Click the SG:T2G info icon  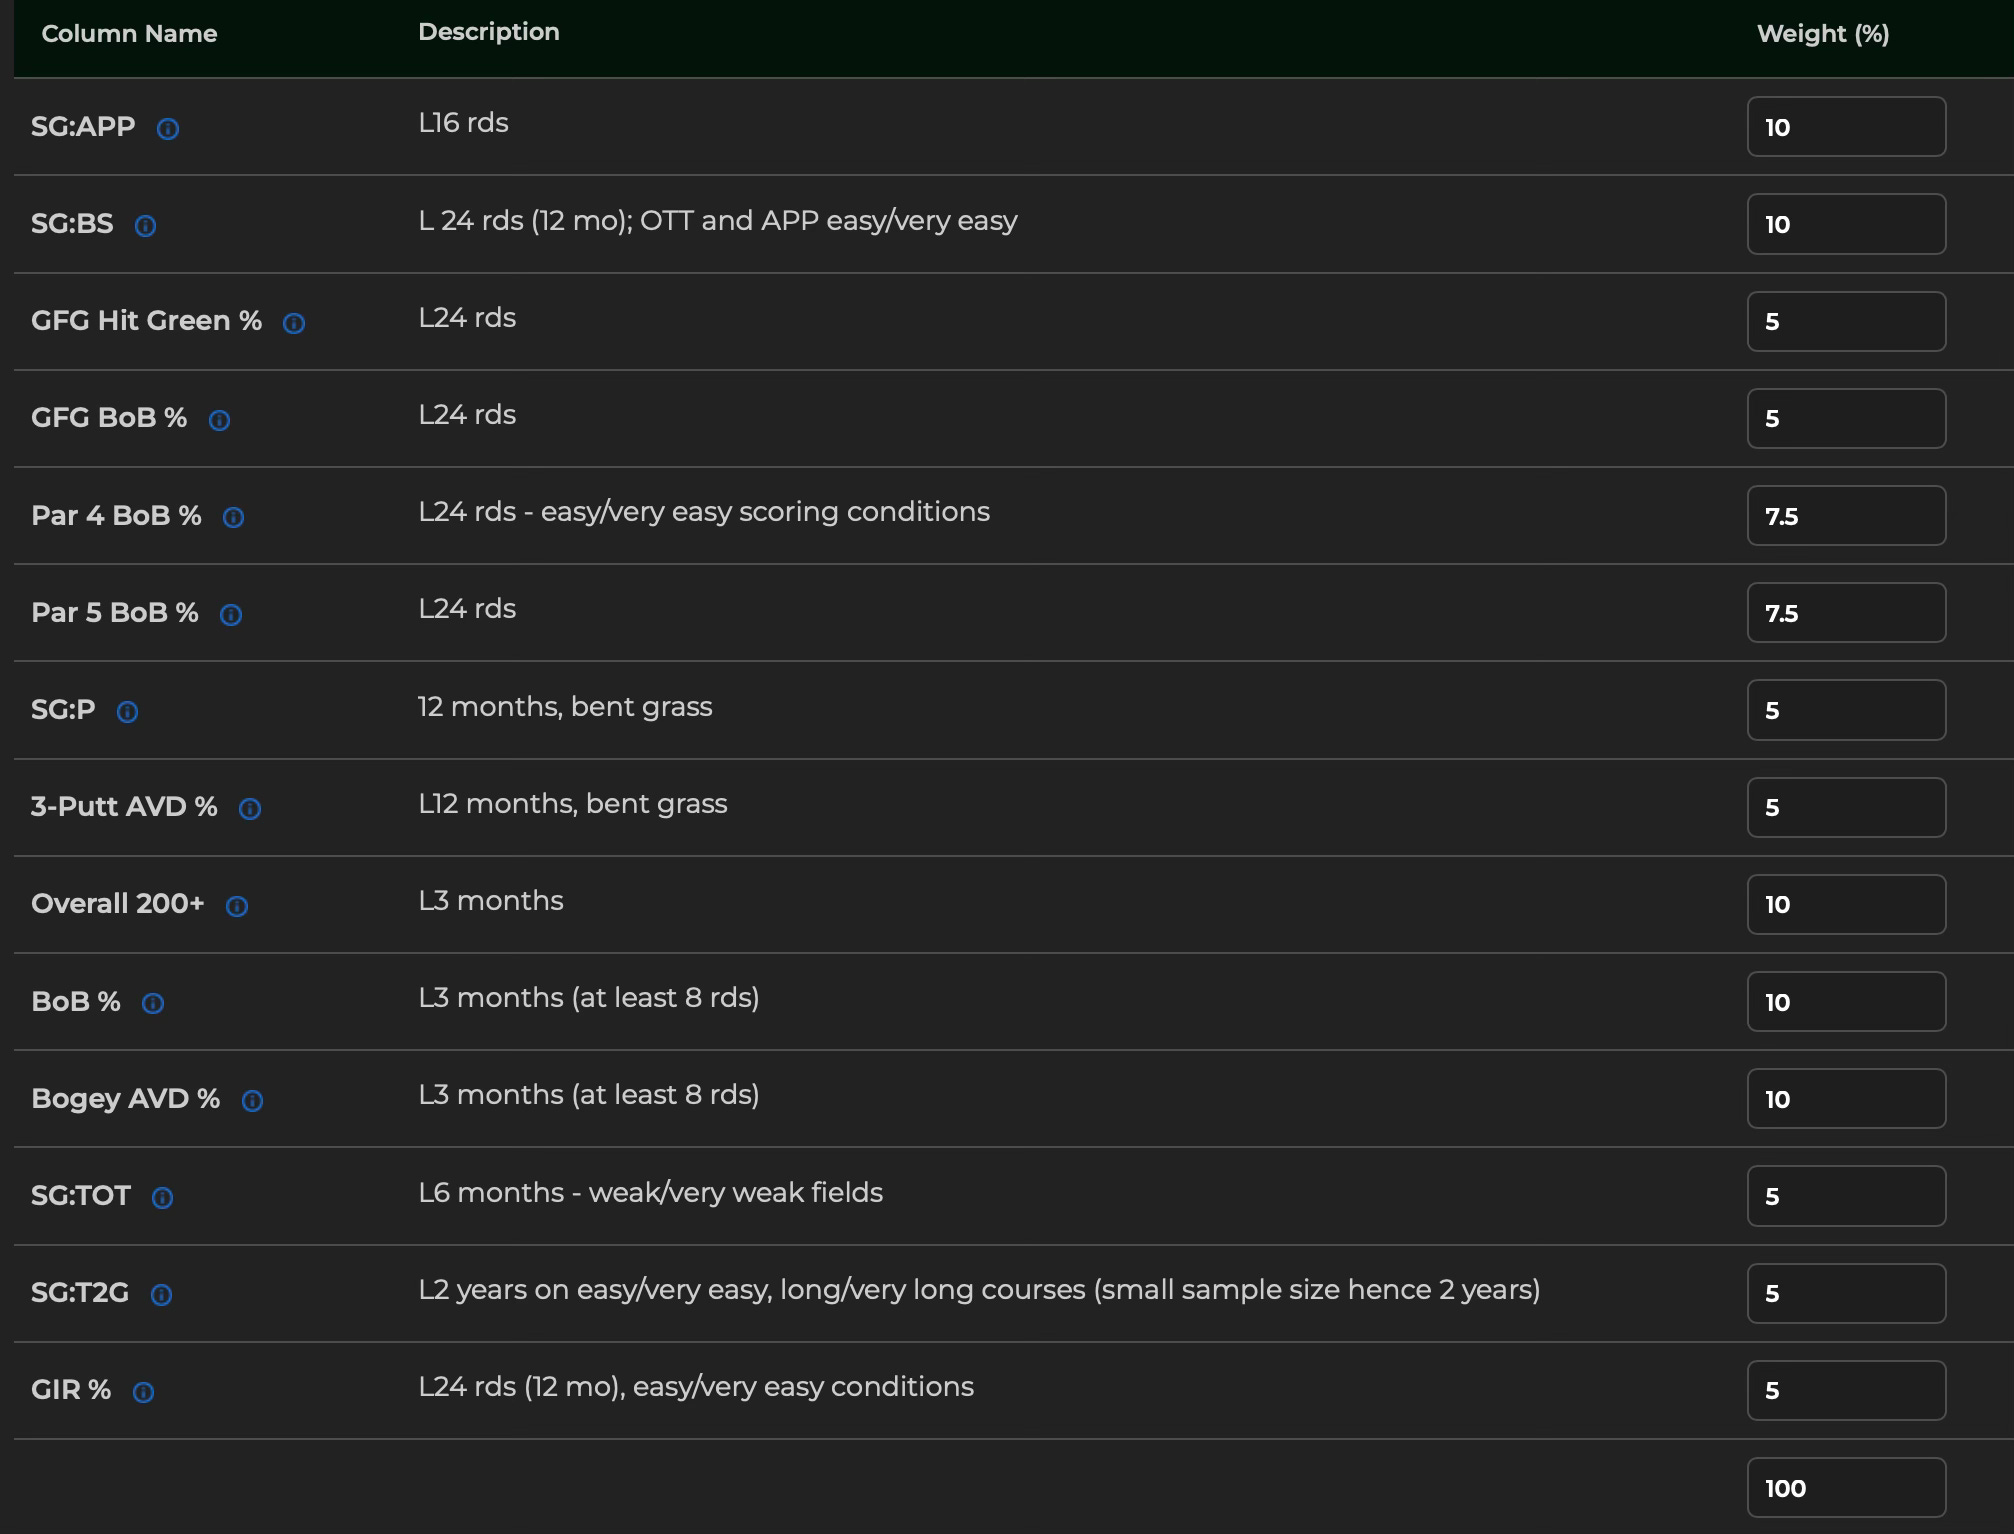tap(161, 1295)
